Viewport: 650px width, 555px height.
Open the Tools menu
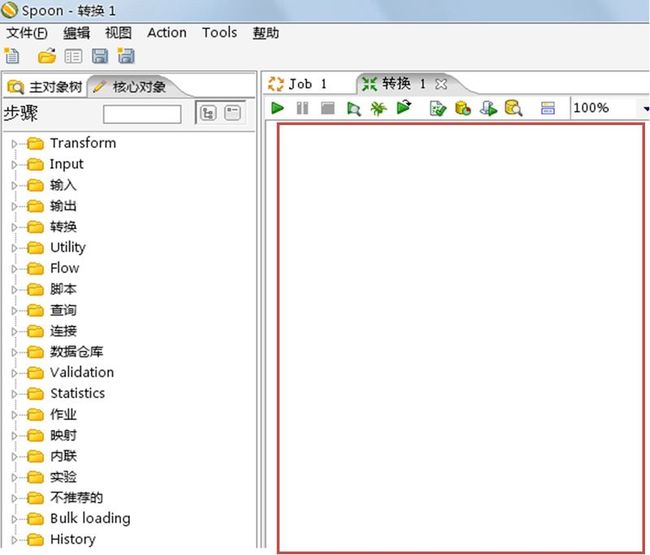(x=219, y=33)
